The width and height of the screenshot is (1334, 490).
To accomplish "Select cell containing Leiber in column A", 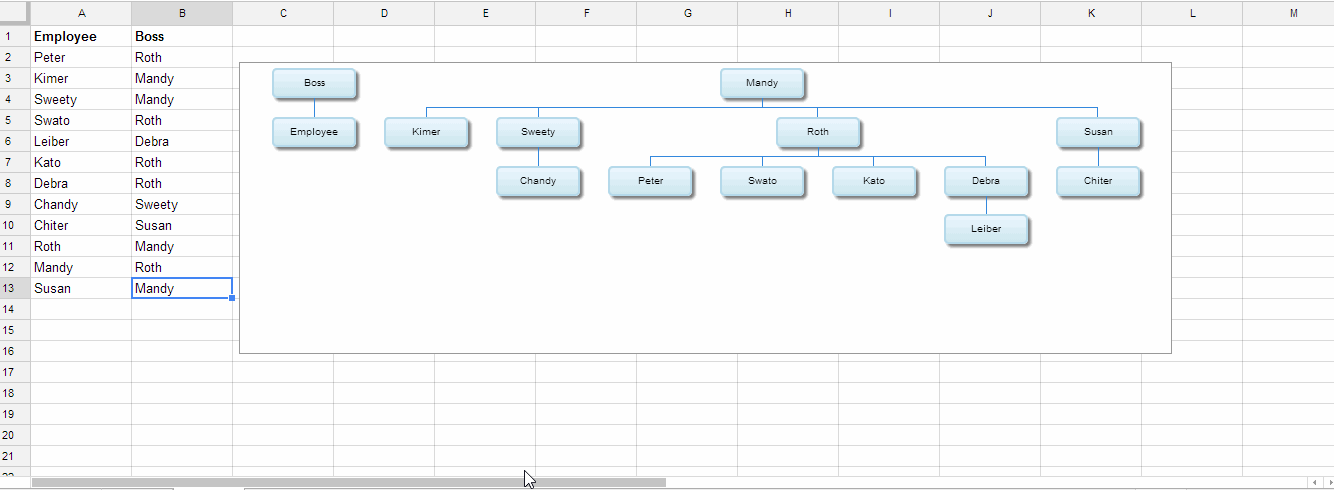I will point(81,141).
